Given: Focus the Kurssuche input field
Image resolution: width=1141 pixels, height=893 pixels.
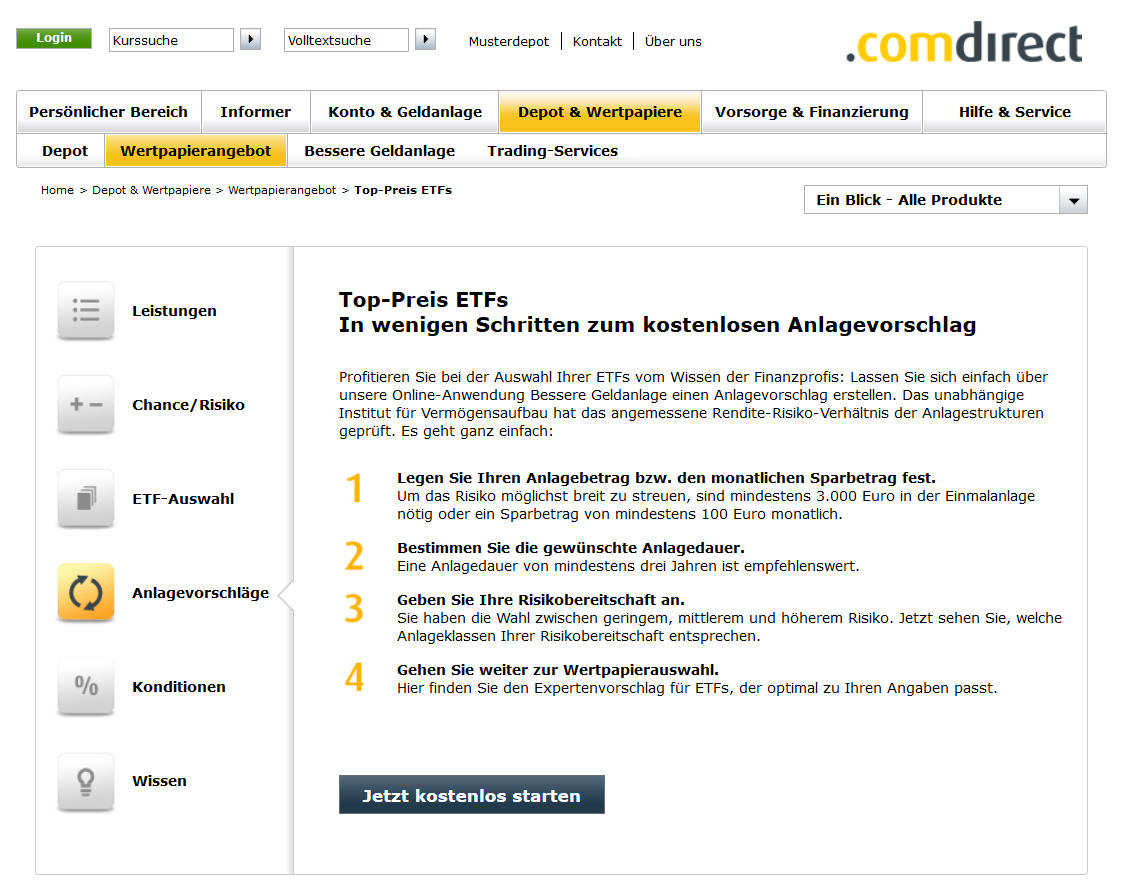Looking at the screenshot, I should pos(171,40).
